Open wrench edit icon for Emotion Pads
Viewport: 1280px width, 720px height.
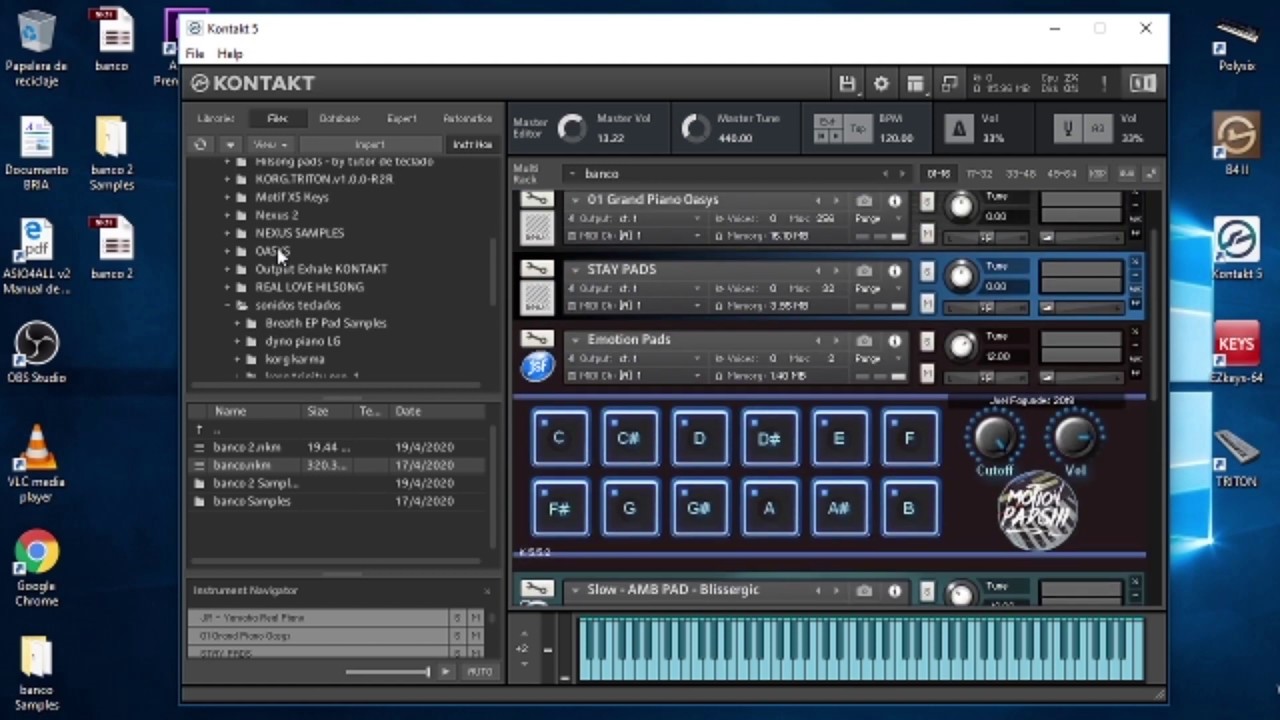tap(537, 339)
